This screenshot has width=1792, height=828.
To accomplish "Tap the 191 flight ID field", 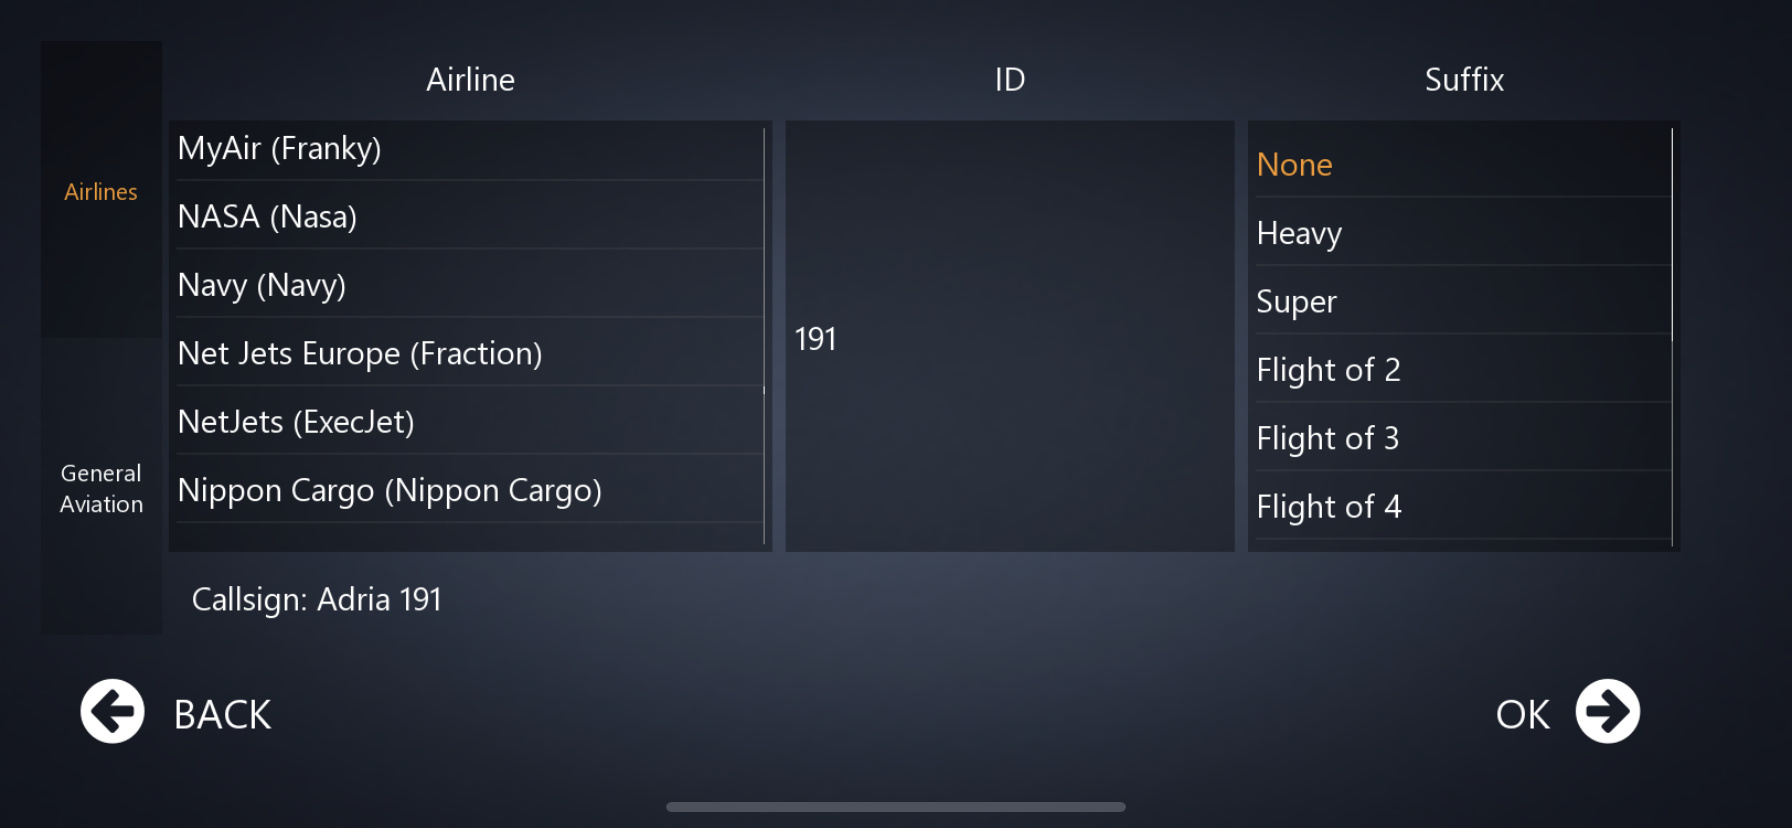I will (1009, 339).
